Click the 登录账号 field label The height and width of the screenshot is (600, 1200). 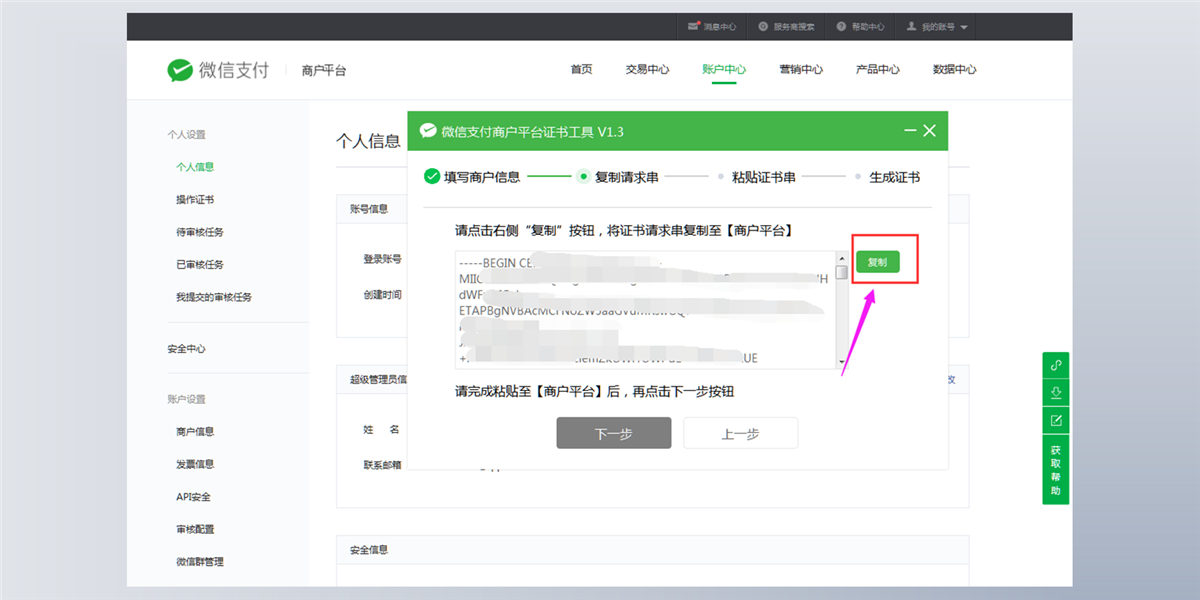coord(382,259)
